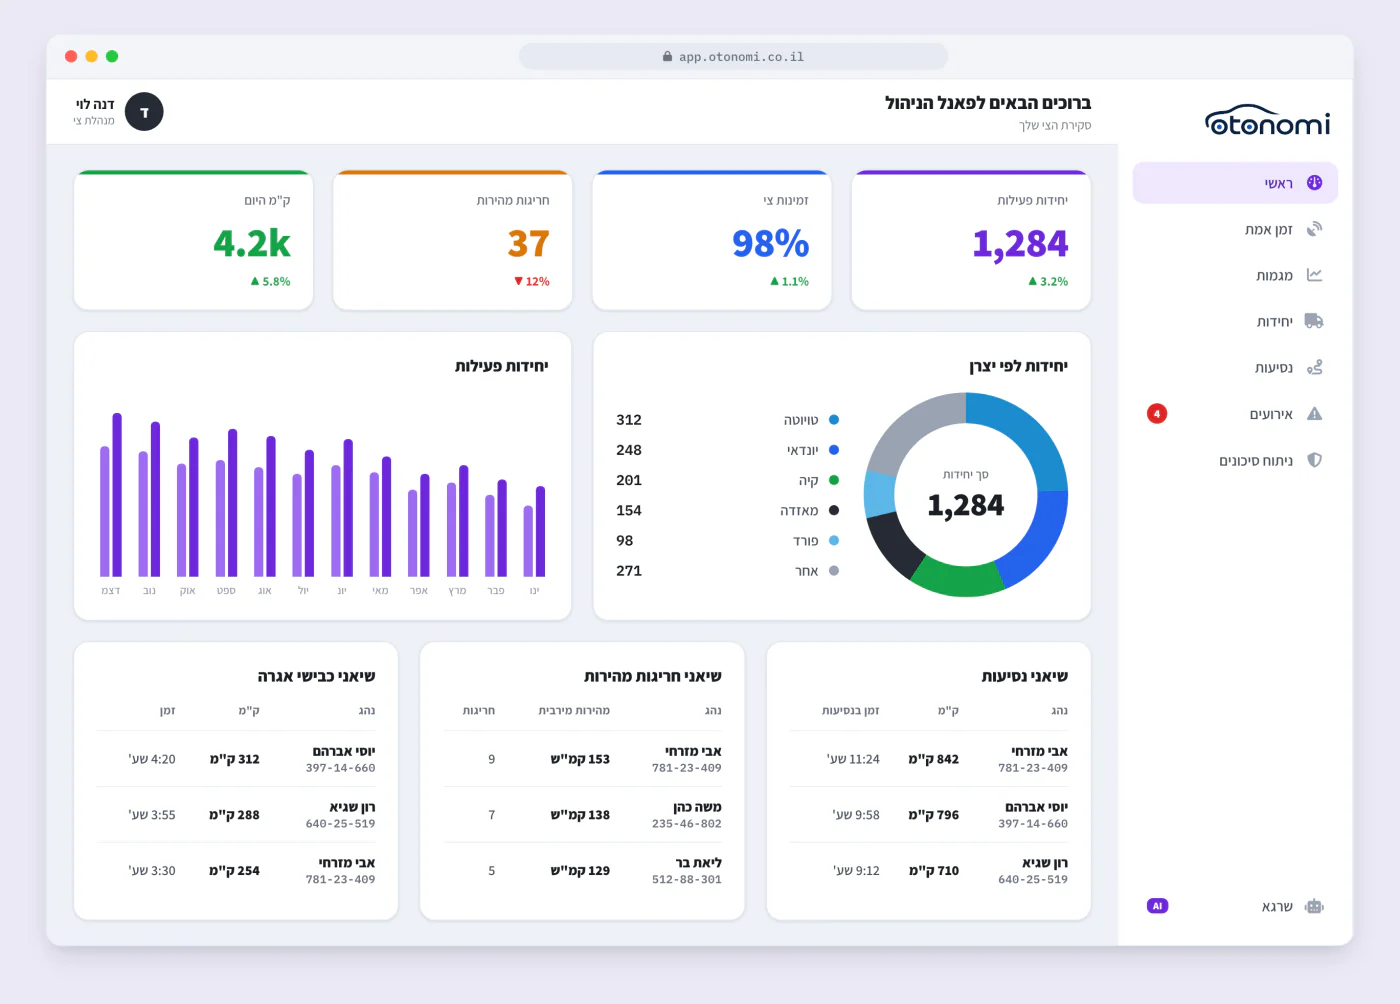
Task: Click the שיאני נסיעות table heading
Action: point(1025,676)
